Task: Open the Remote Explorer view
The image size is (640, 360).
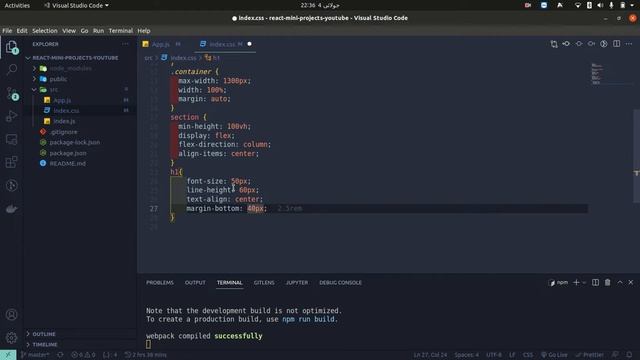Action: coord(11,140)
